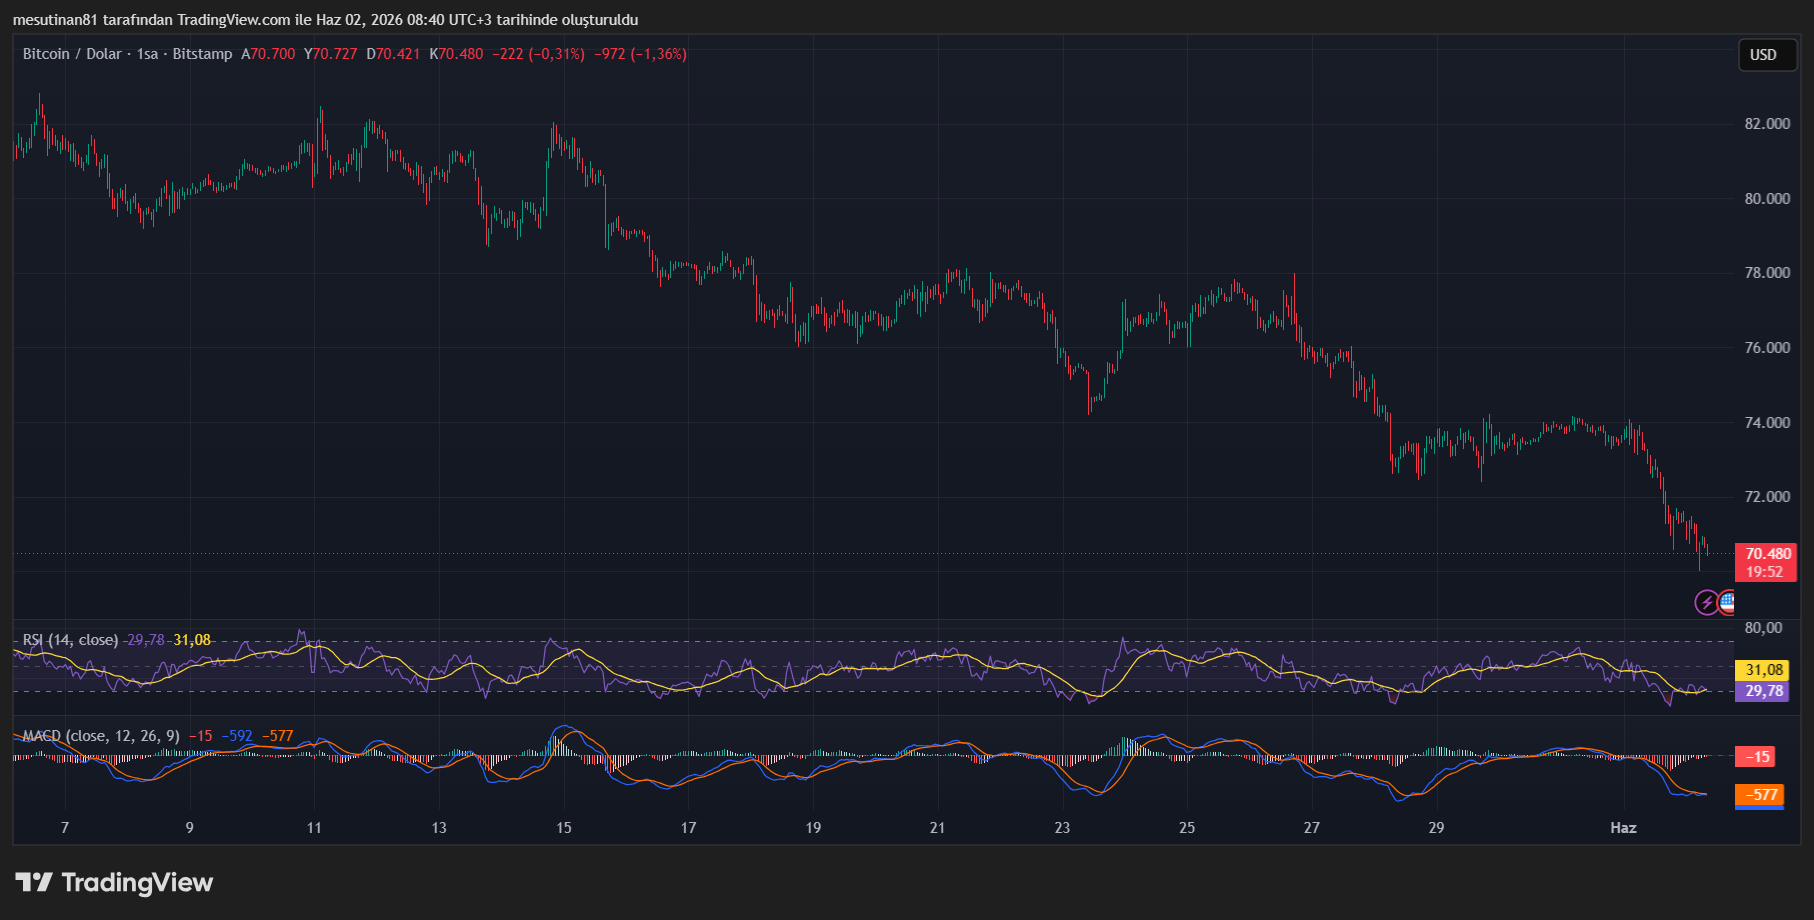Image resolution: width=1814 pixels, height=920 pixels.
Task: Click date label 19 on time axis
Action: click(813, 828)
